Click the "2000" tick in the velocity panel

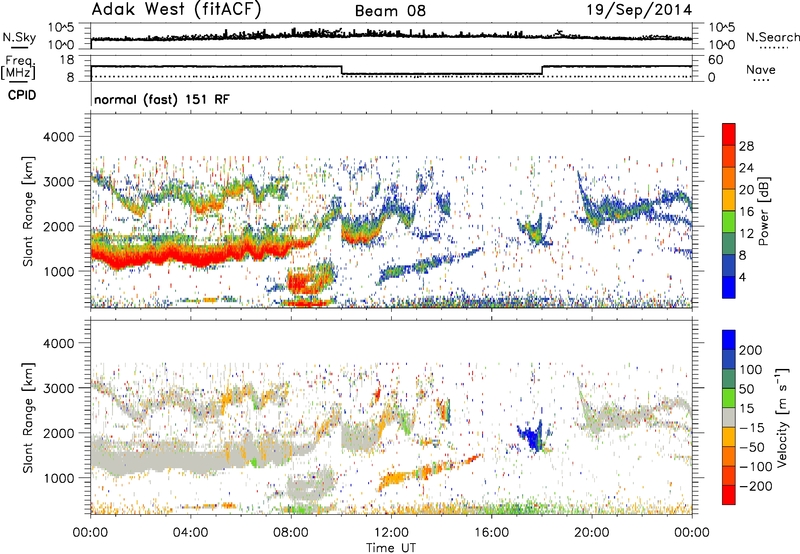[58, 433]
